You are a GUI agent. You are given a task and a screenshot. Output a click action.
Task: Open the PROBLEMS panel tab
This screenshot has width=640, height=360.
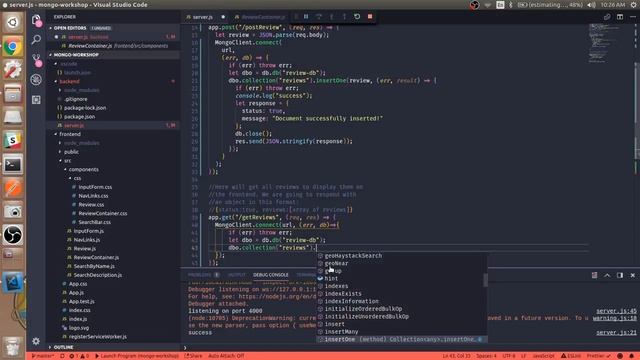[203, 275]
